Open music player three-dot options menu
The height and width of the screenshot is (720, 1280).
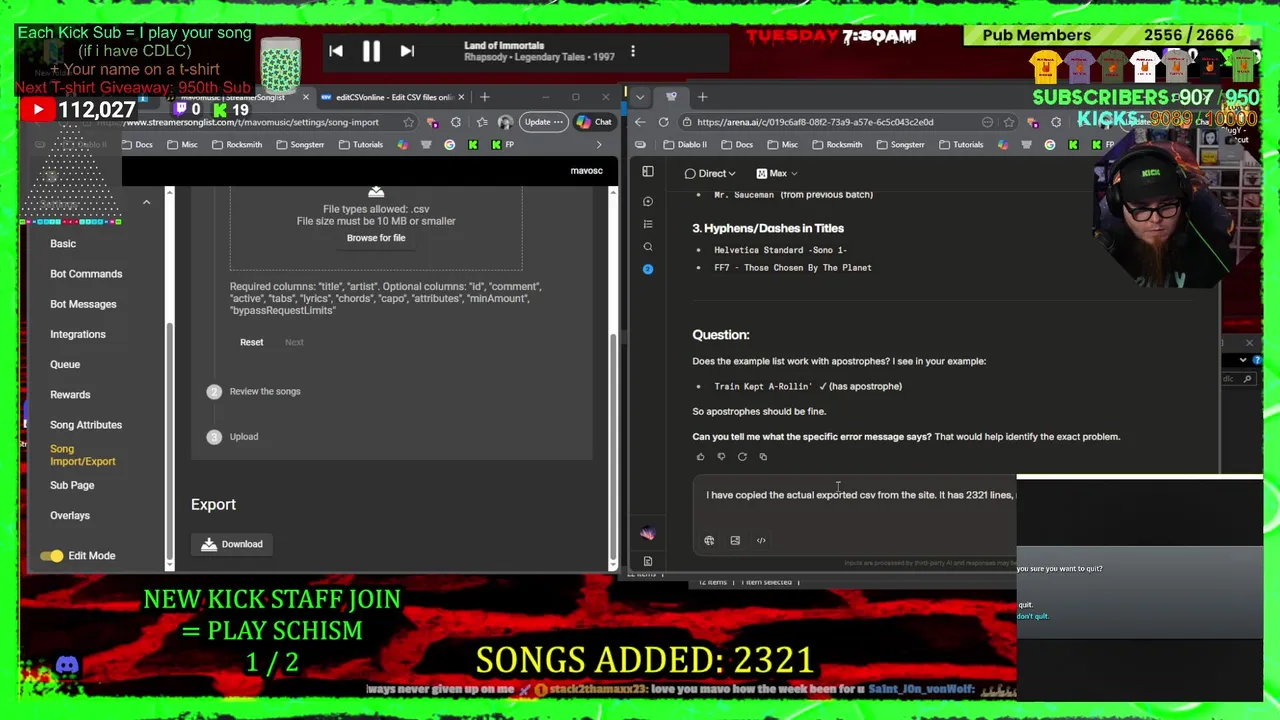(x=632, y=51)
